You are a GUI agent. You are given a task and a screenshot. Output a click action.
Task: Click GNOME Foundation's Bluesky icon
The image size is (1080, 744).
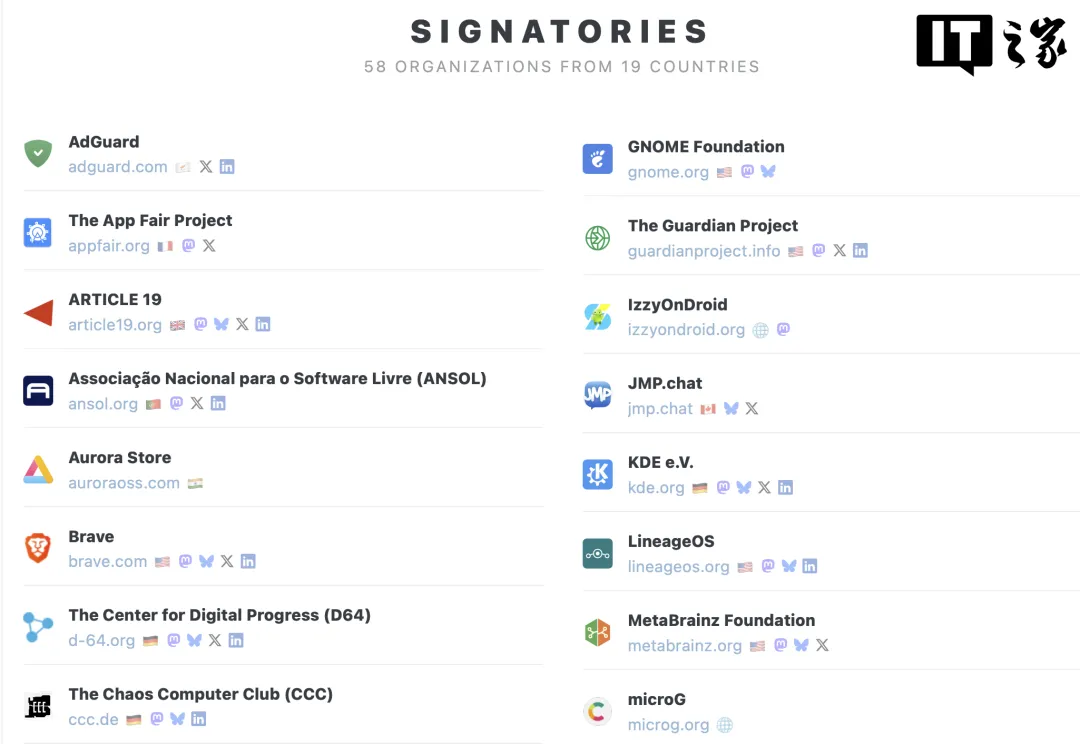pyautogui.click(x=768, y=172)
